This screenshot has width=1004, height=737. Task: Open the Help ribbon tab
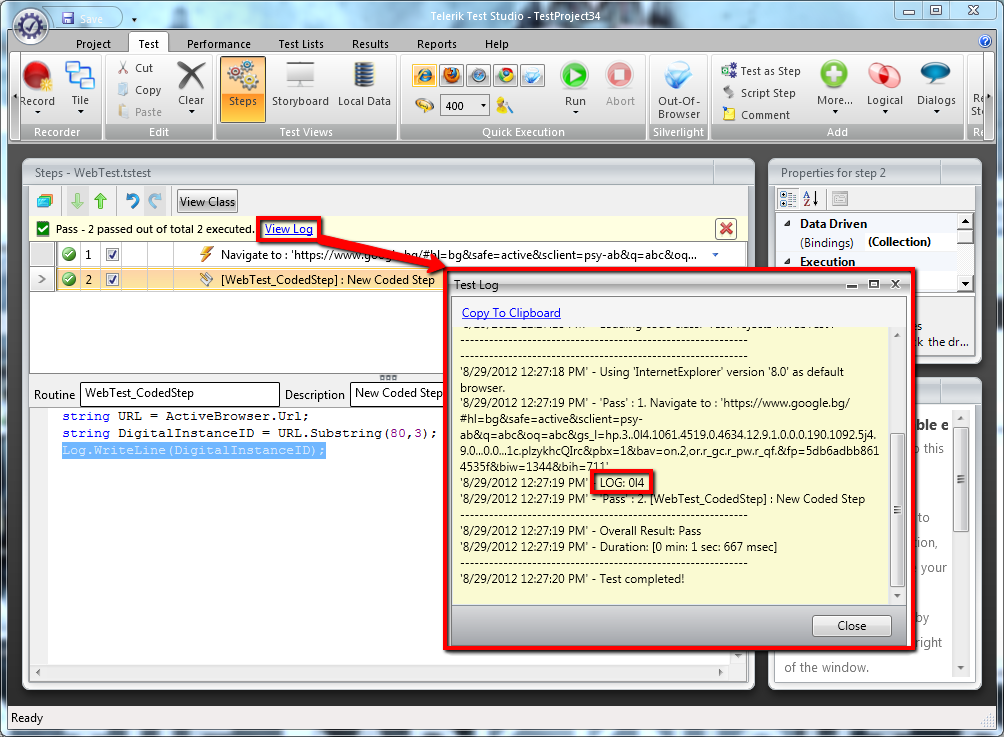(x=496, y=44)
